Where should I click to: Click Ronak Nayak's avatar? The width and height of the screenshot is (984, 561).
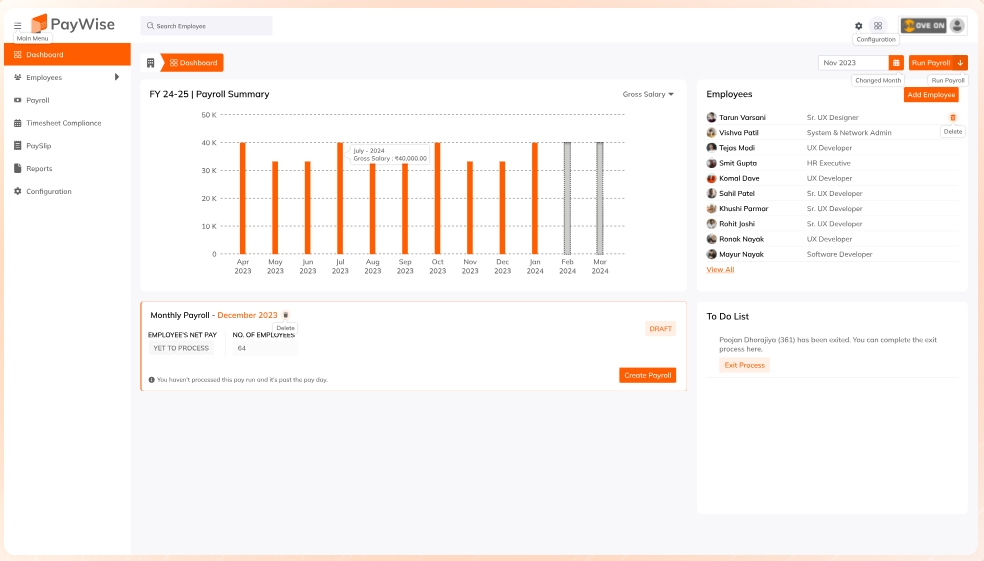tap(711, 239)
